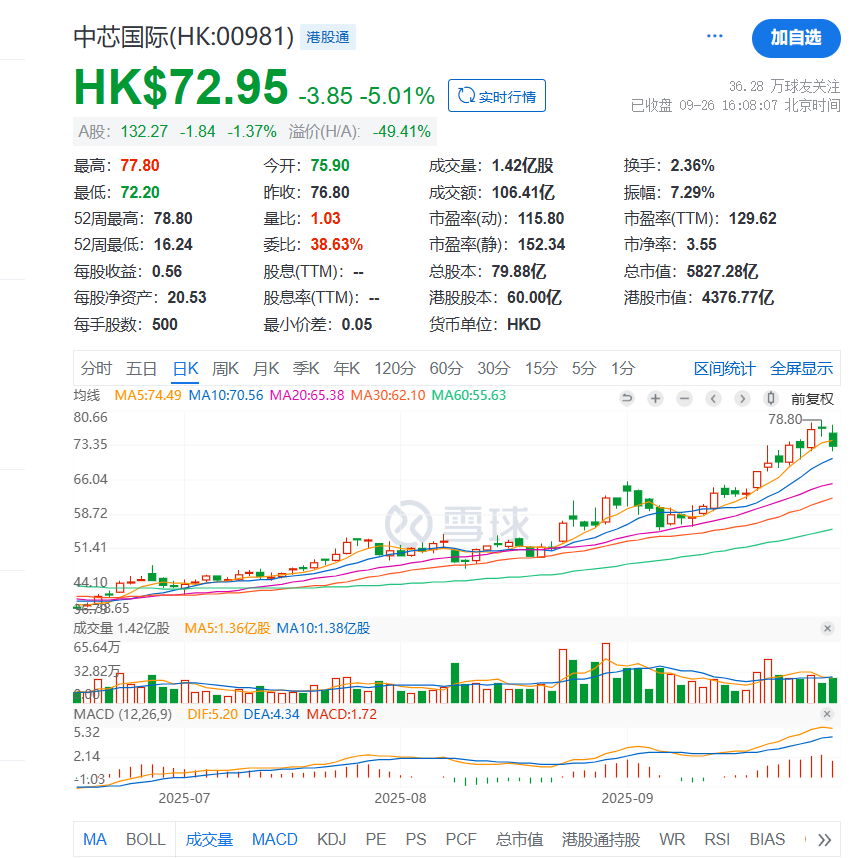Screen dimensions: 855x858
Task: Toggle the WR indicator
Action: 672,839
